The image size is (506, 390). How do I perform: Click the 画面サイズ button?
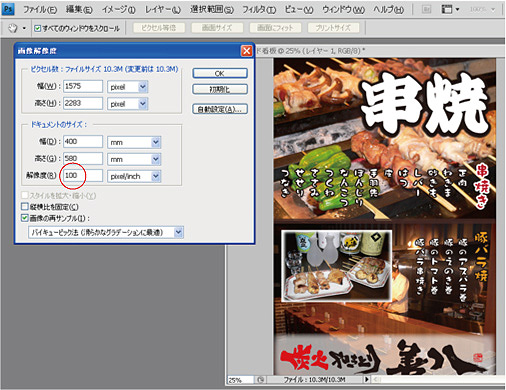pyautogui.click(x=217, y=28)
